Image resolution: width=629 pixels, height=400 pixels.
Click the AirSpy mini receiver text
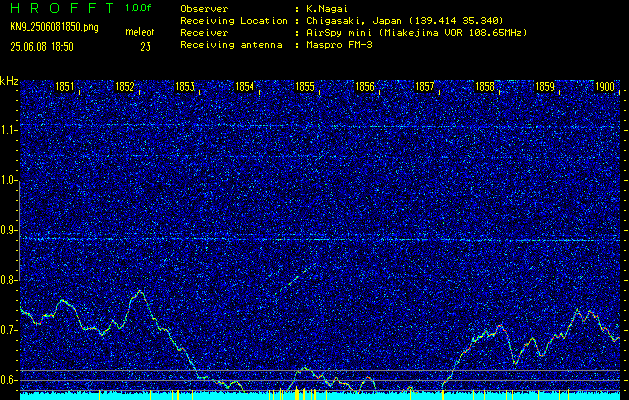416,33
